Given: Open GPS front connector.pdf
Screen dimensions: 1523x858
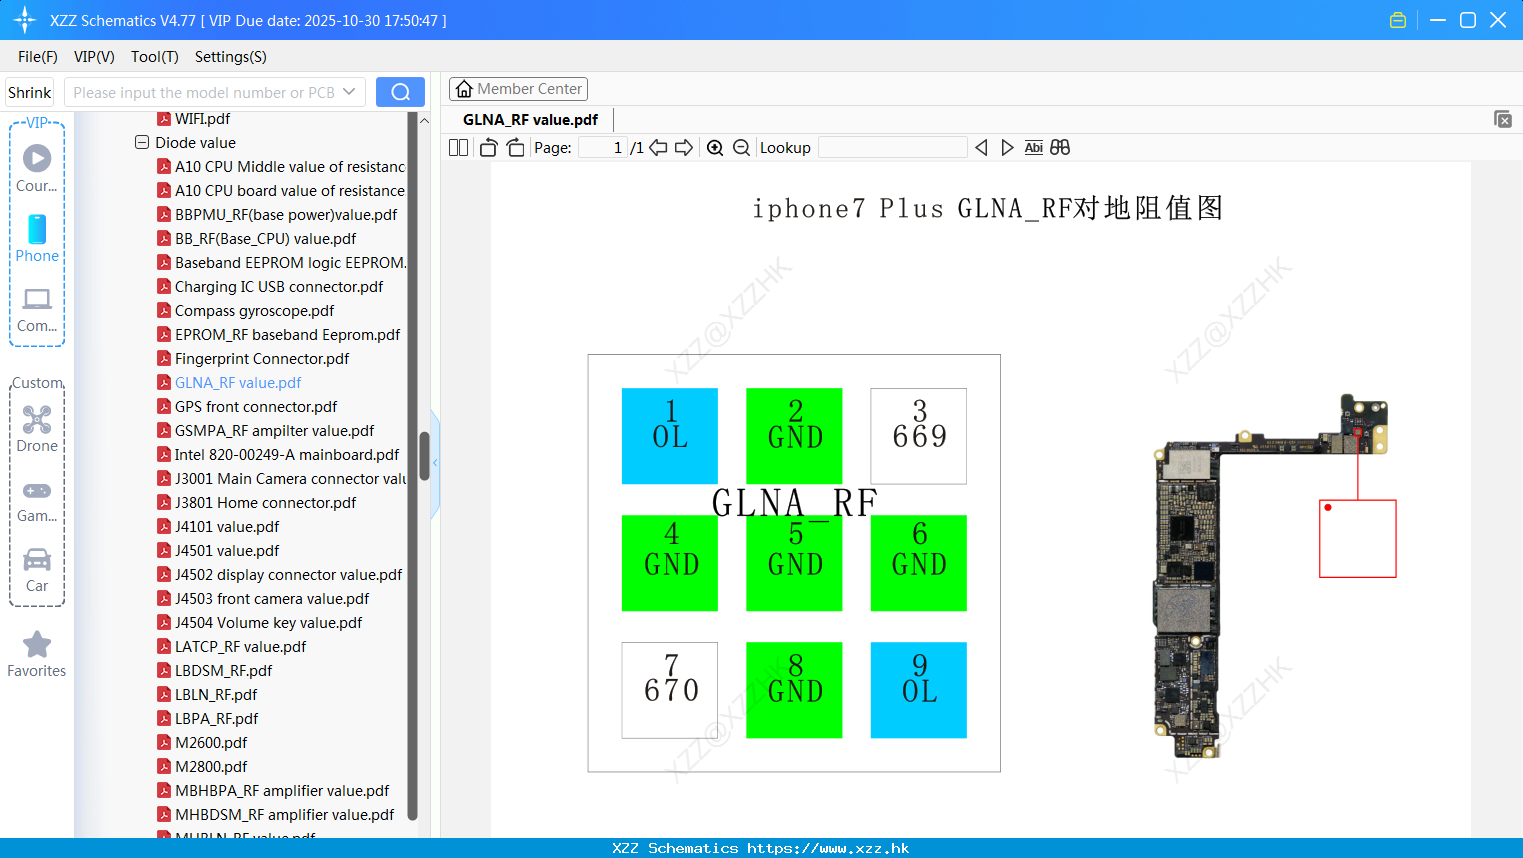Looking at the screenshot, I should tap(247, 407).
